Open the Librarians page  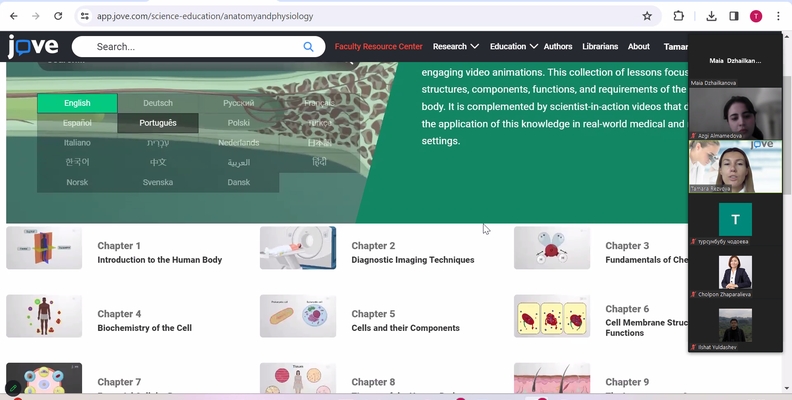[x=600, y=46]
